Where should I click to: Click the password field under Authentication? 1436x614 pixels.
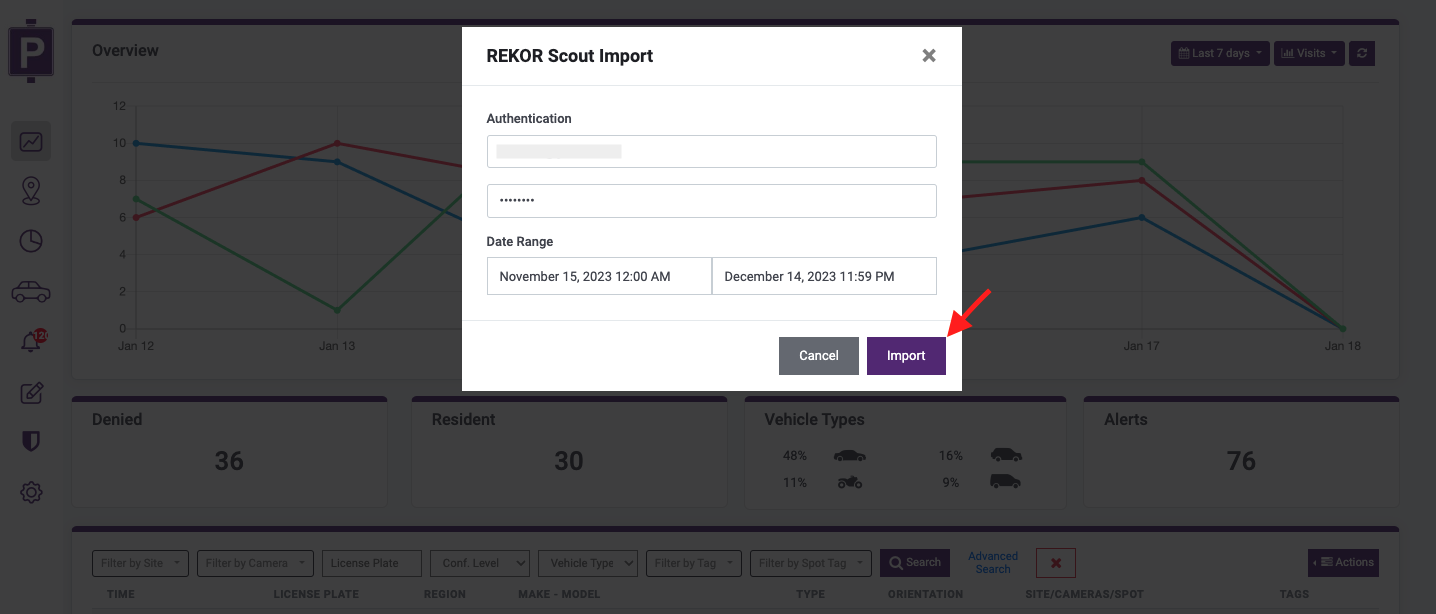tap(711, 201)
